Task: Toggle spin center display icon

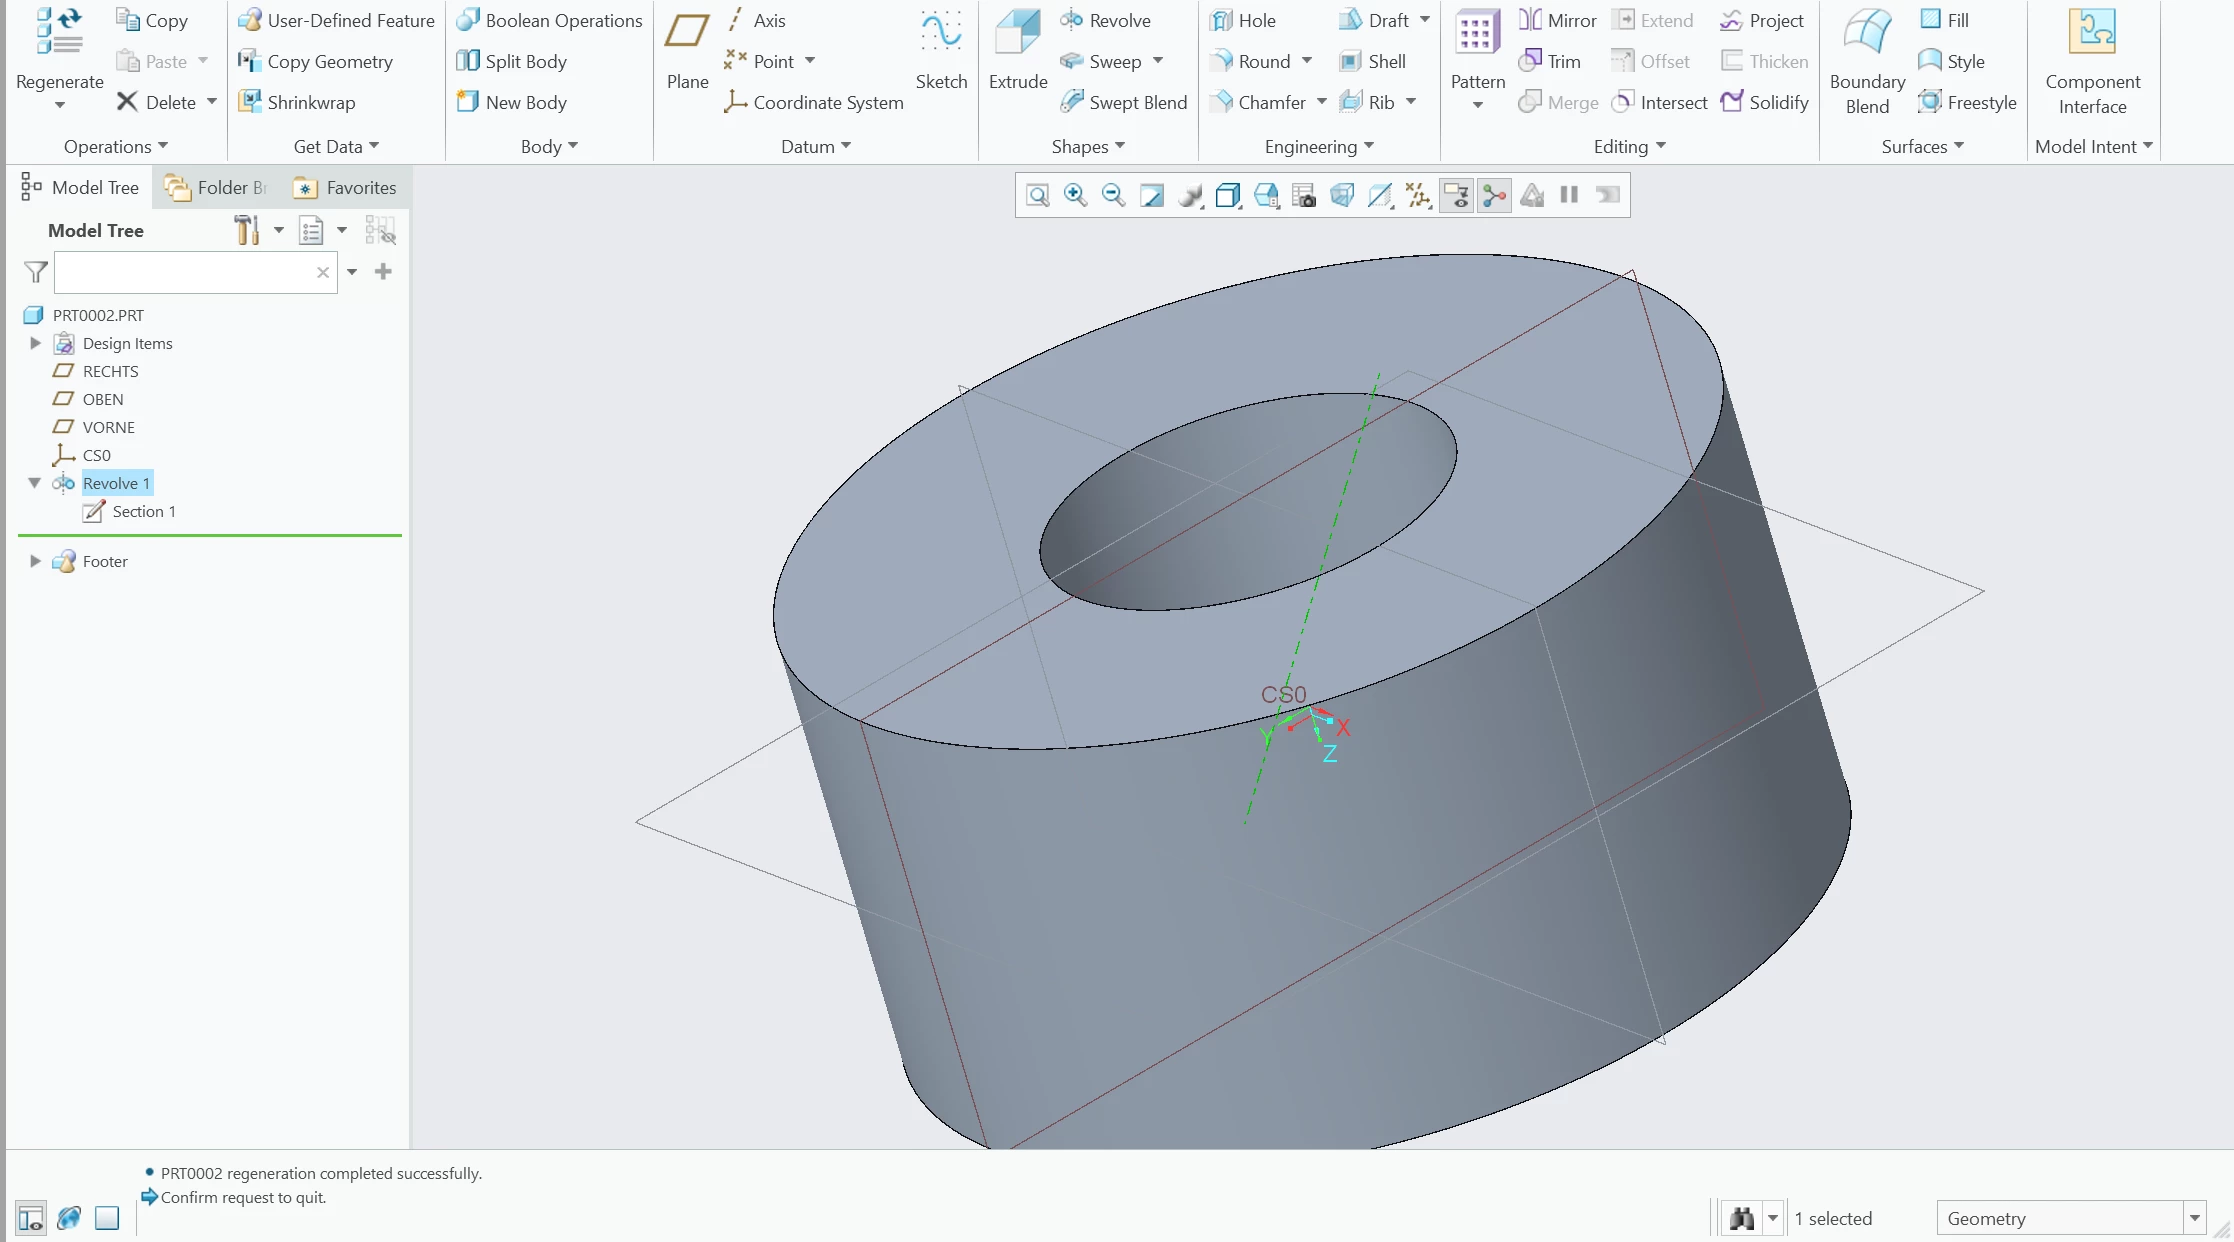Action: point(1494,195)
